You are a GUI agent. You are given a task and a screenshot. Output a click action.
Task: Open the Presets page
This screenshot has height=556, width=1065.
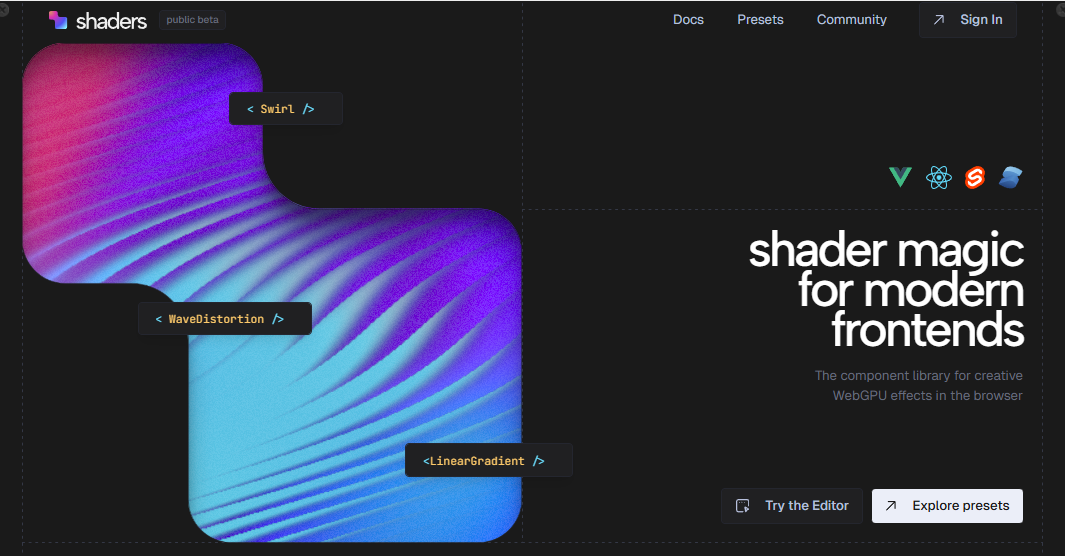pos(760,20)
